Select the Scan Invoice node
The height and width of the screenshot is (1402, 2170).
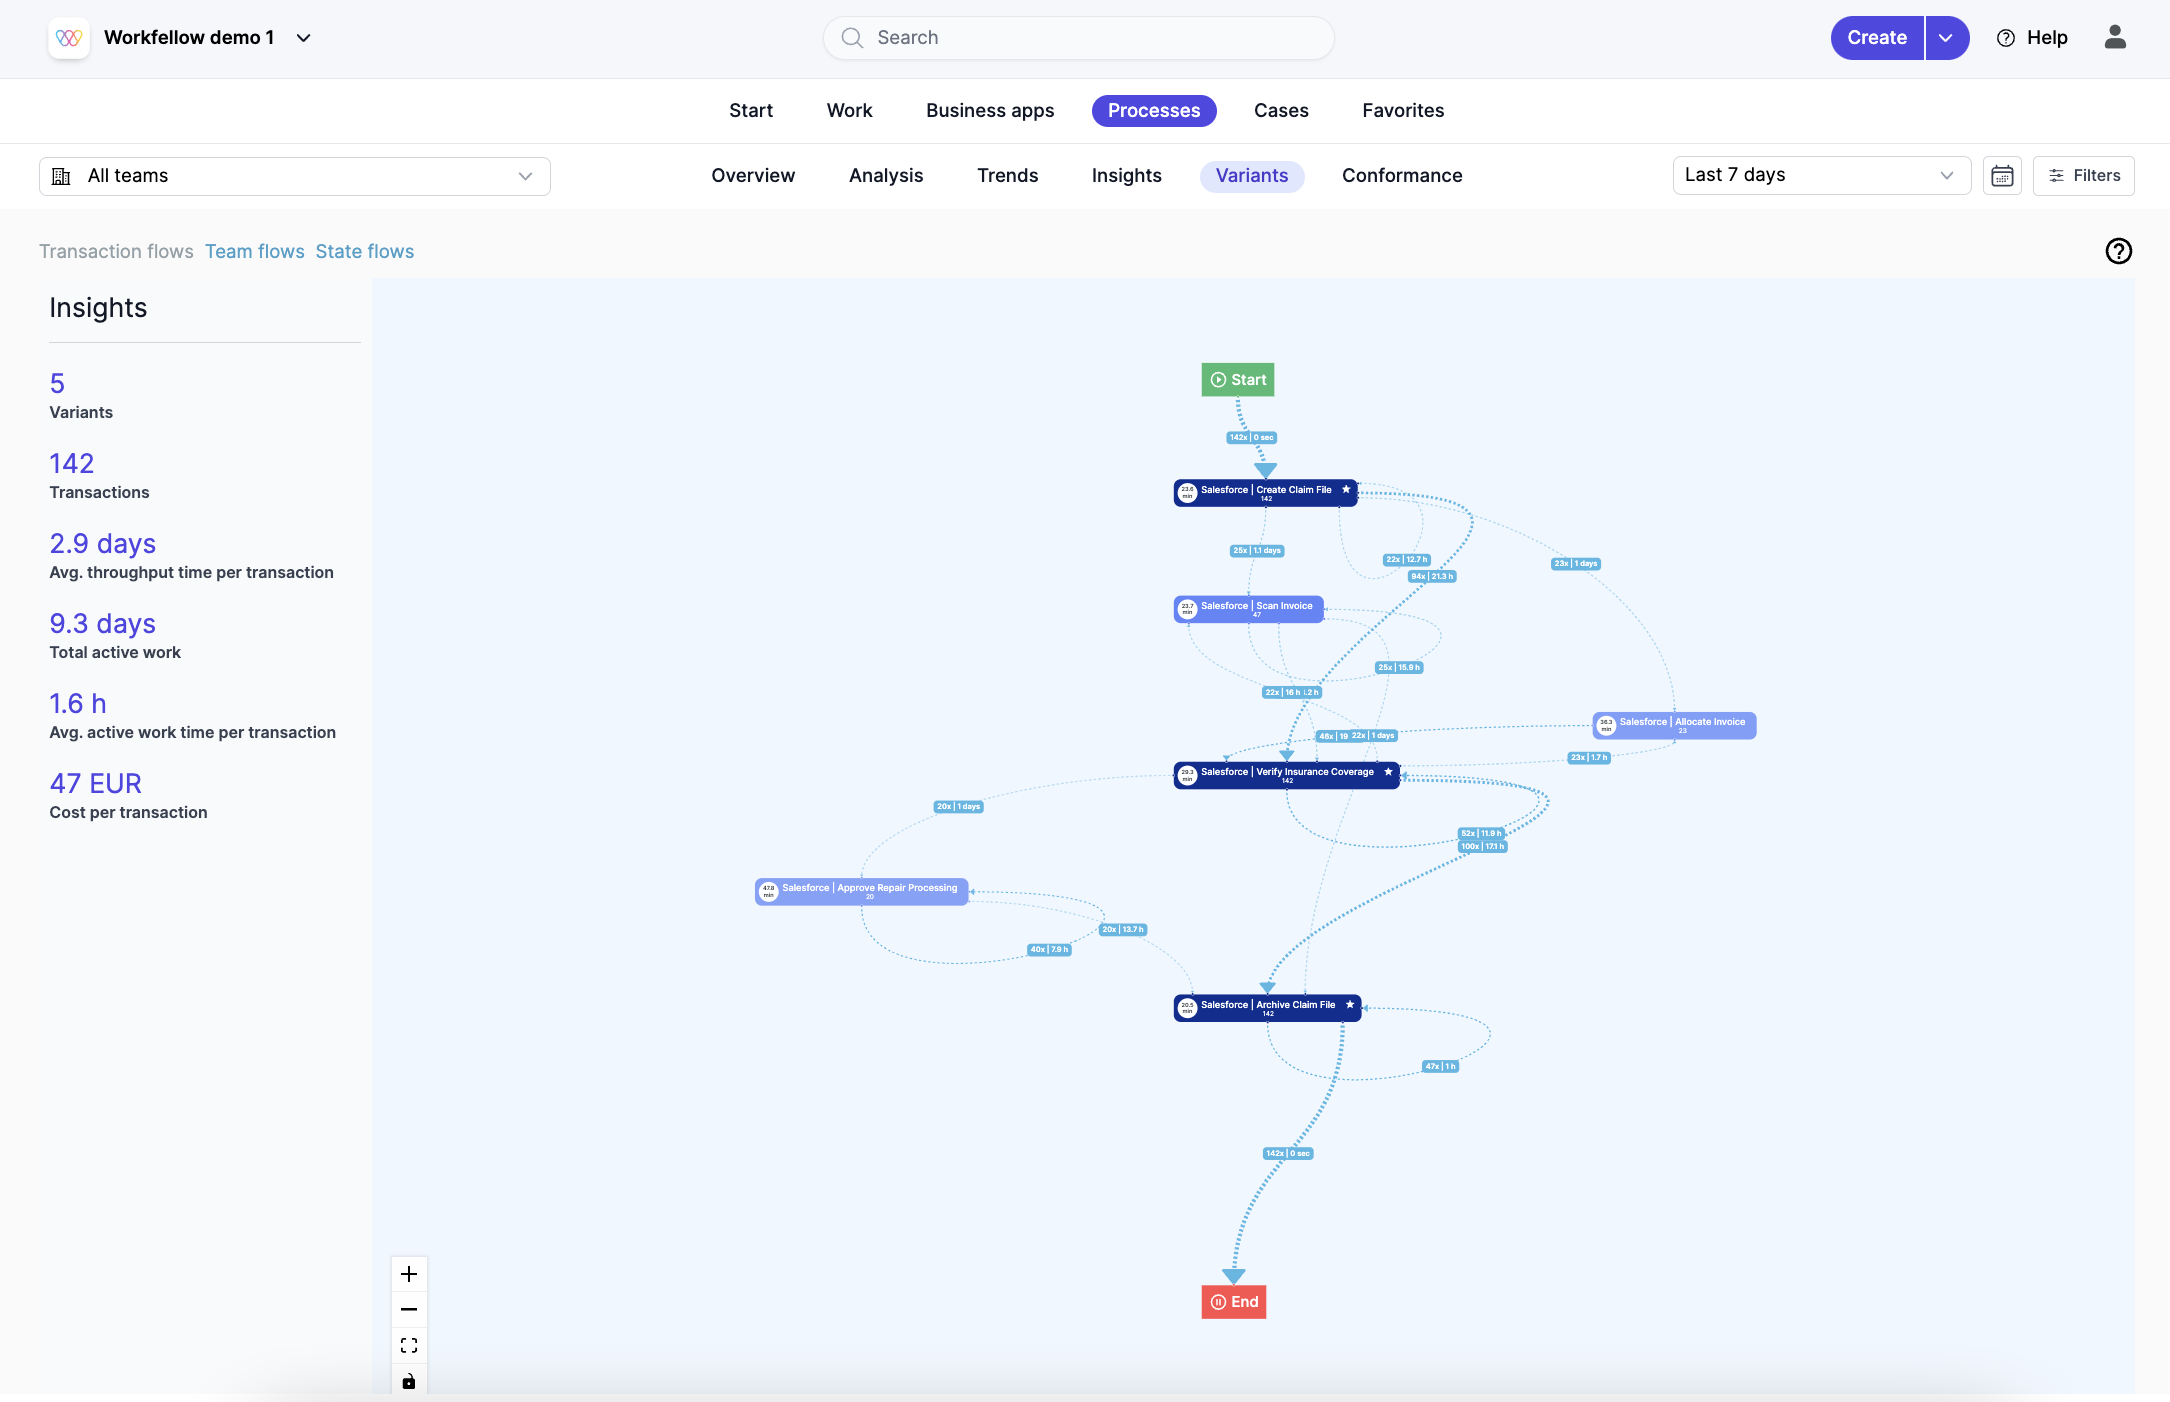tap(1249, 609)
